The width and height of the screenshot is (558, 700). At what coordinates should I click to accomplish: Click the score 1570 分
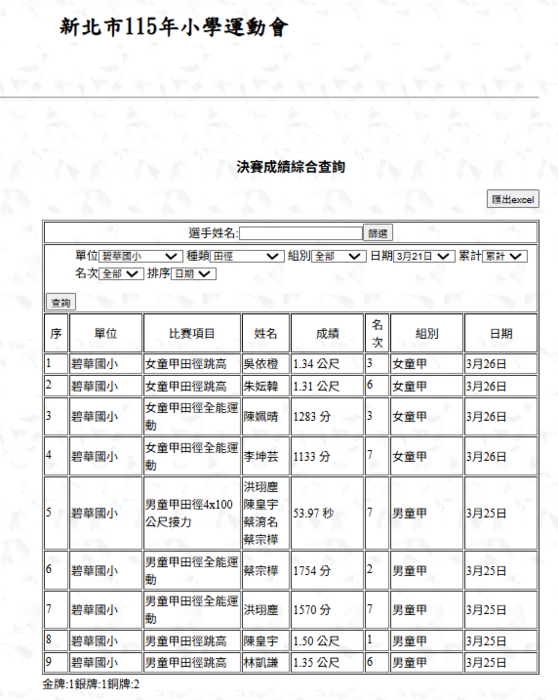pos(312,610)
